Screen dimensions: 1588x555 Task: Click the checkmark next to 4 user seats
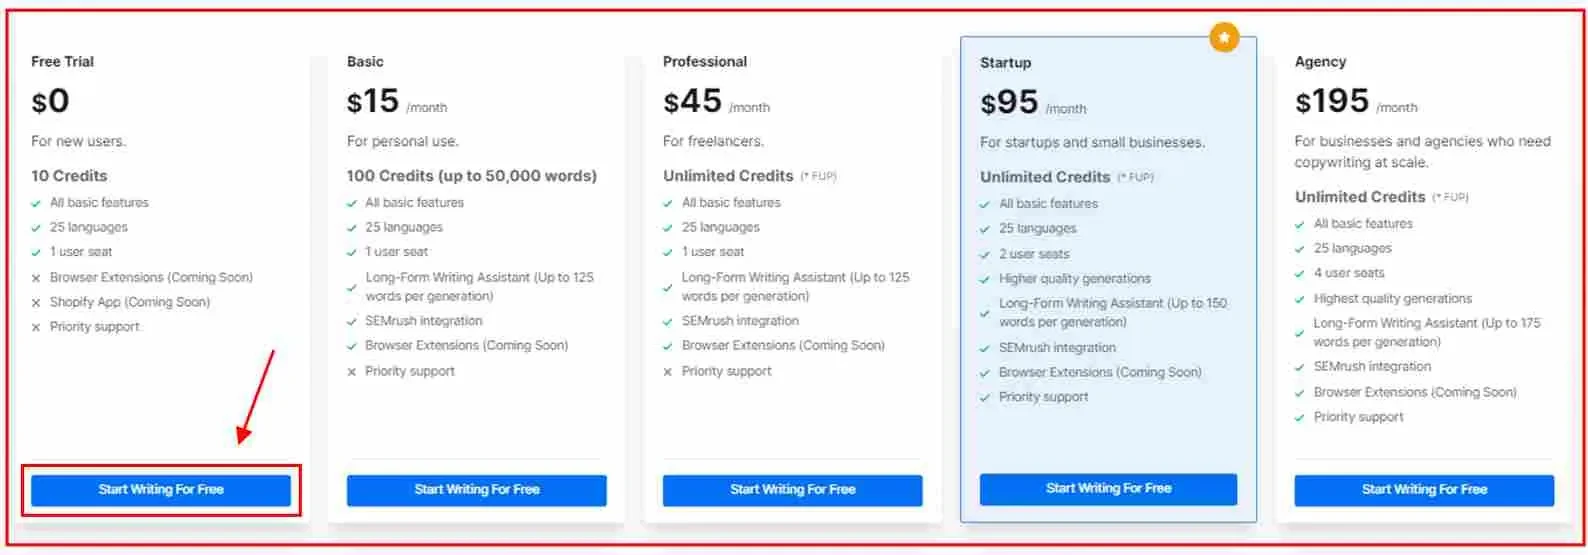[1300, 273]
